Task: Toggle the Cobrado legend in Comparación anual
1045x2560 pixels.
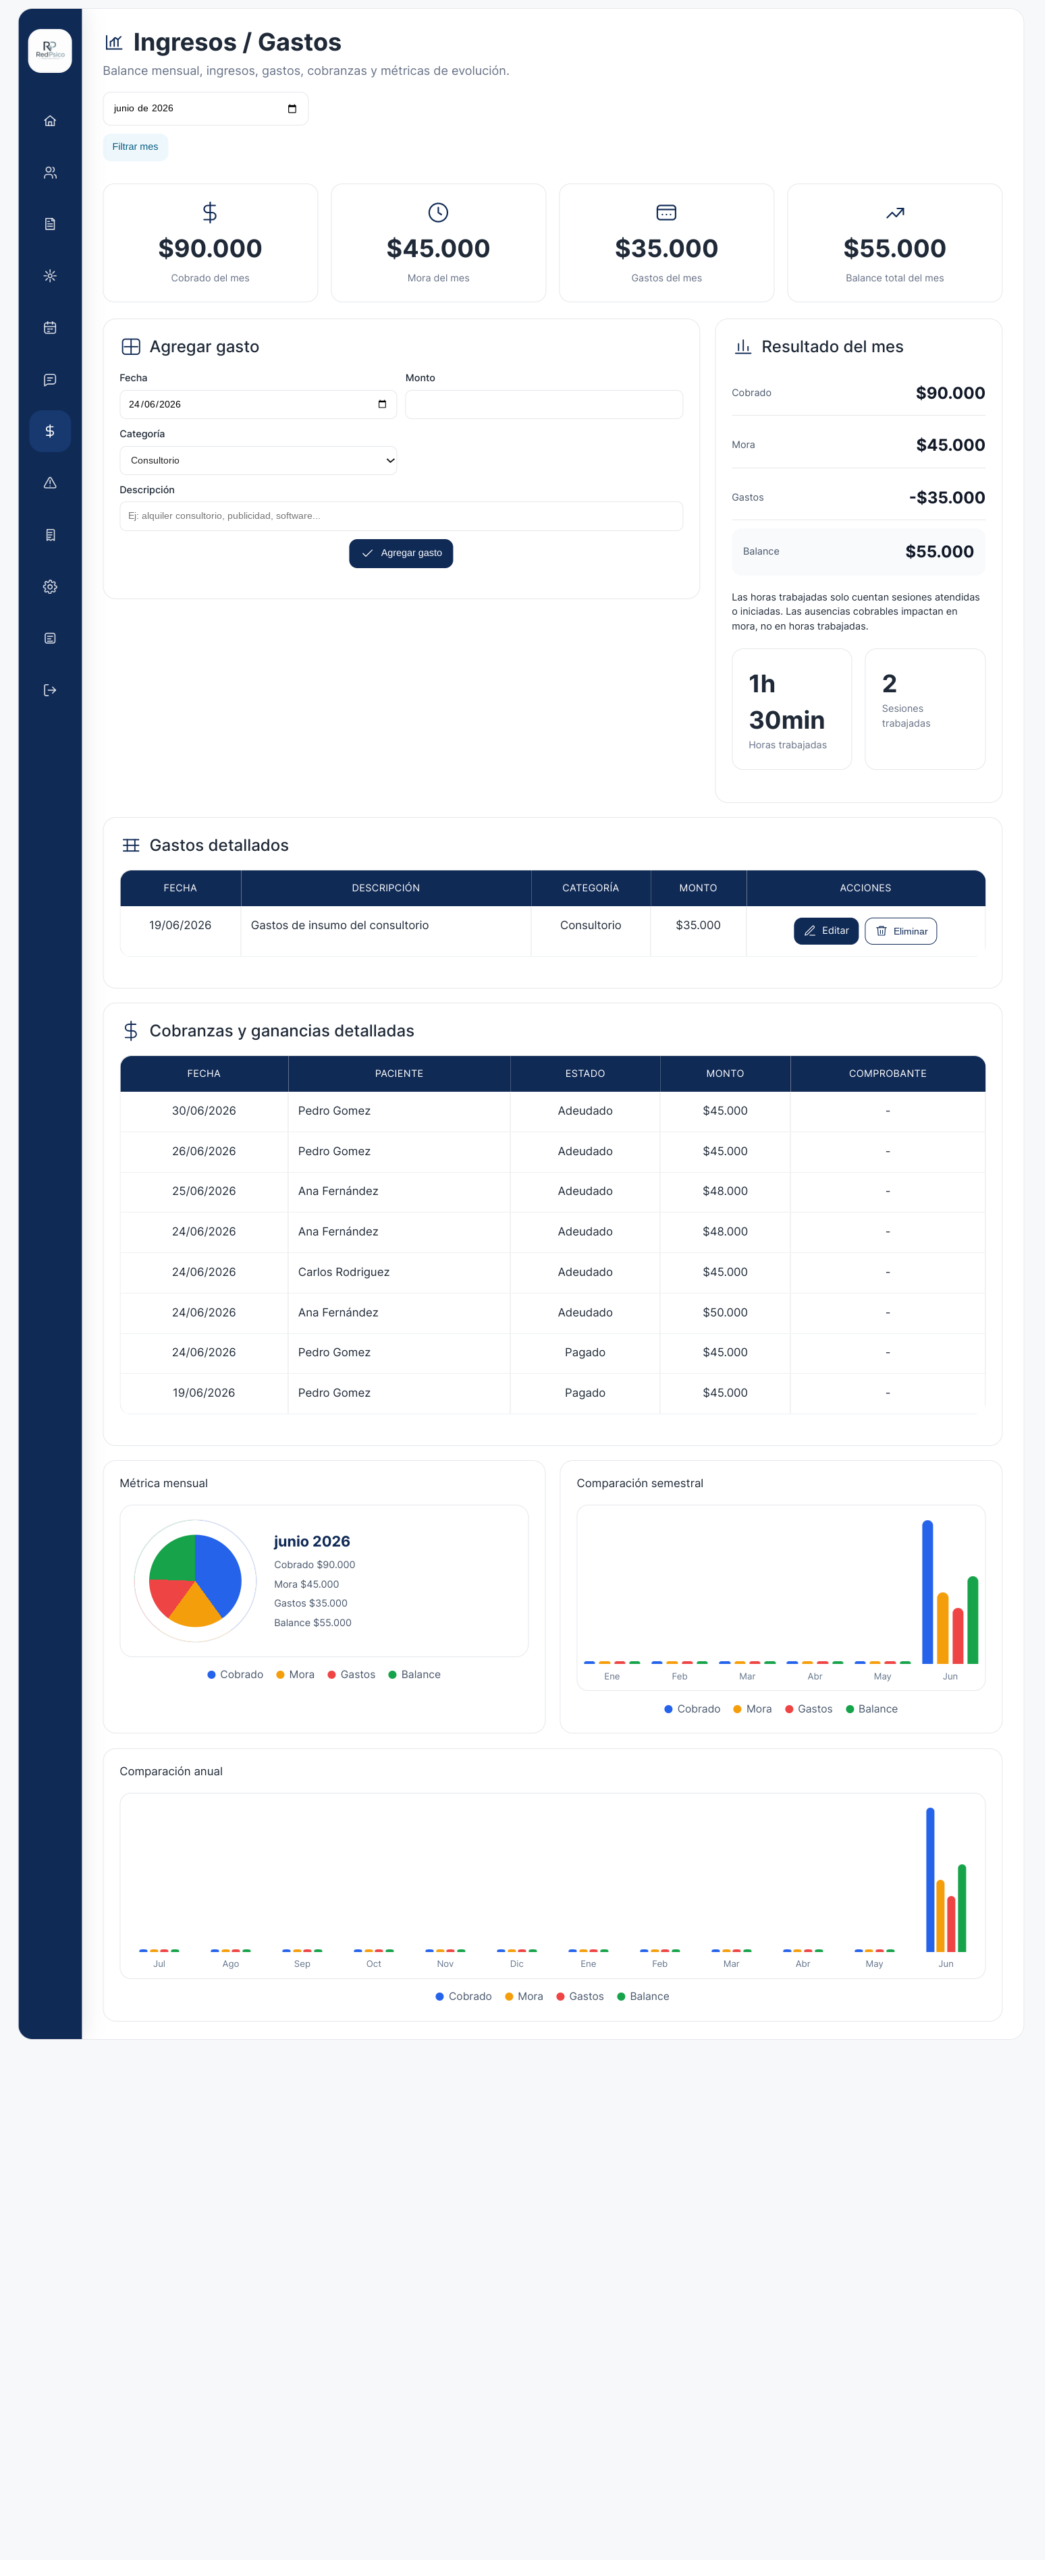Action: coord(464,1996)
